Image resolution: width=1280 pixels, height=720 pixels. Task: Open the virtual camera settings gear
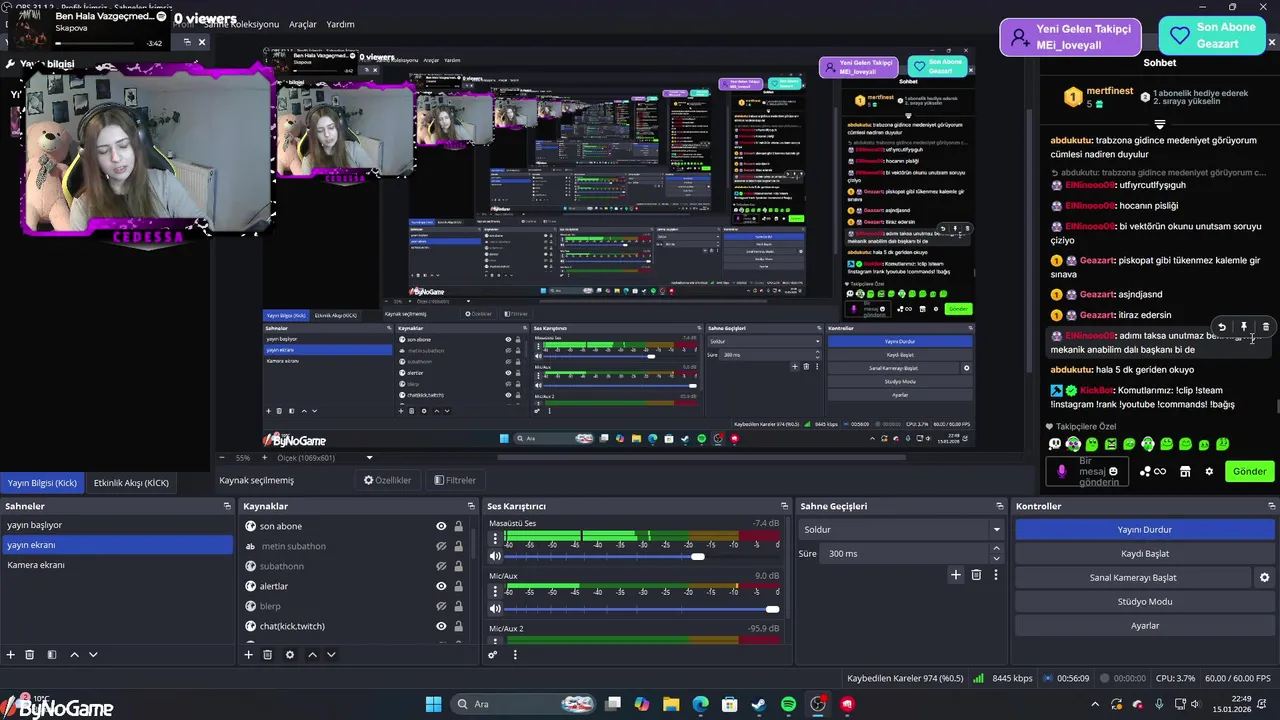1264,578
